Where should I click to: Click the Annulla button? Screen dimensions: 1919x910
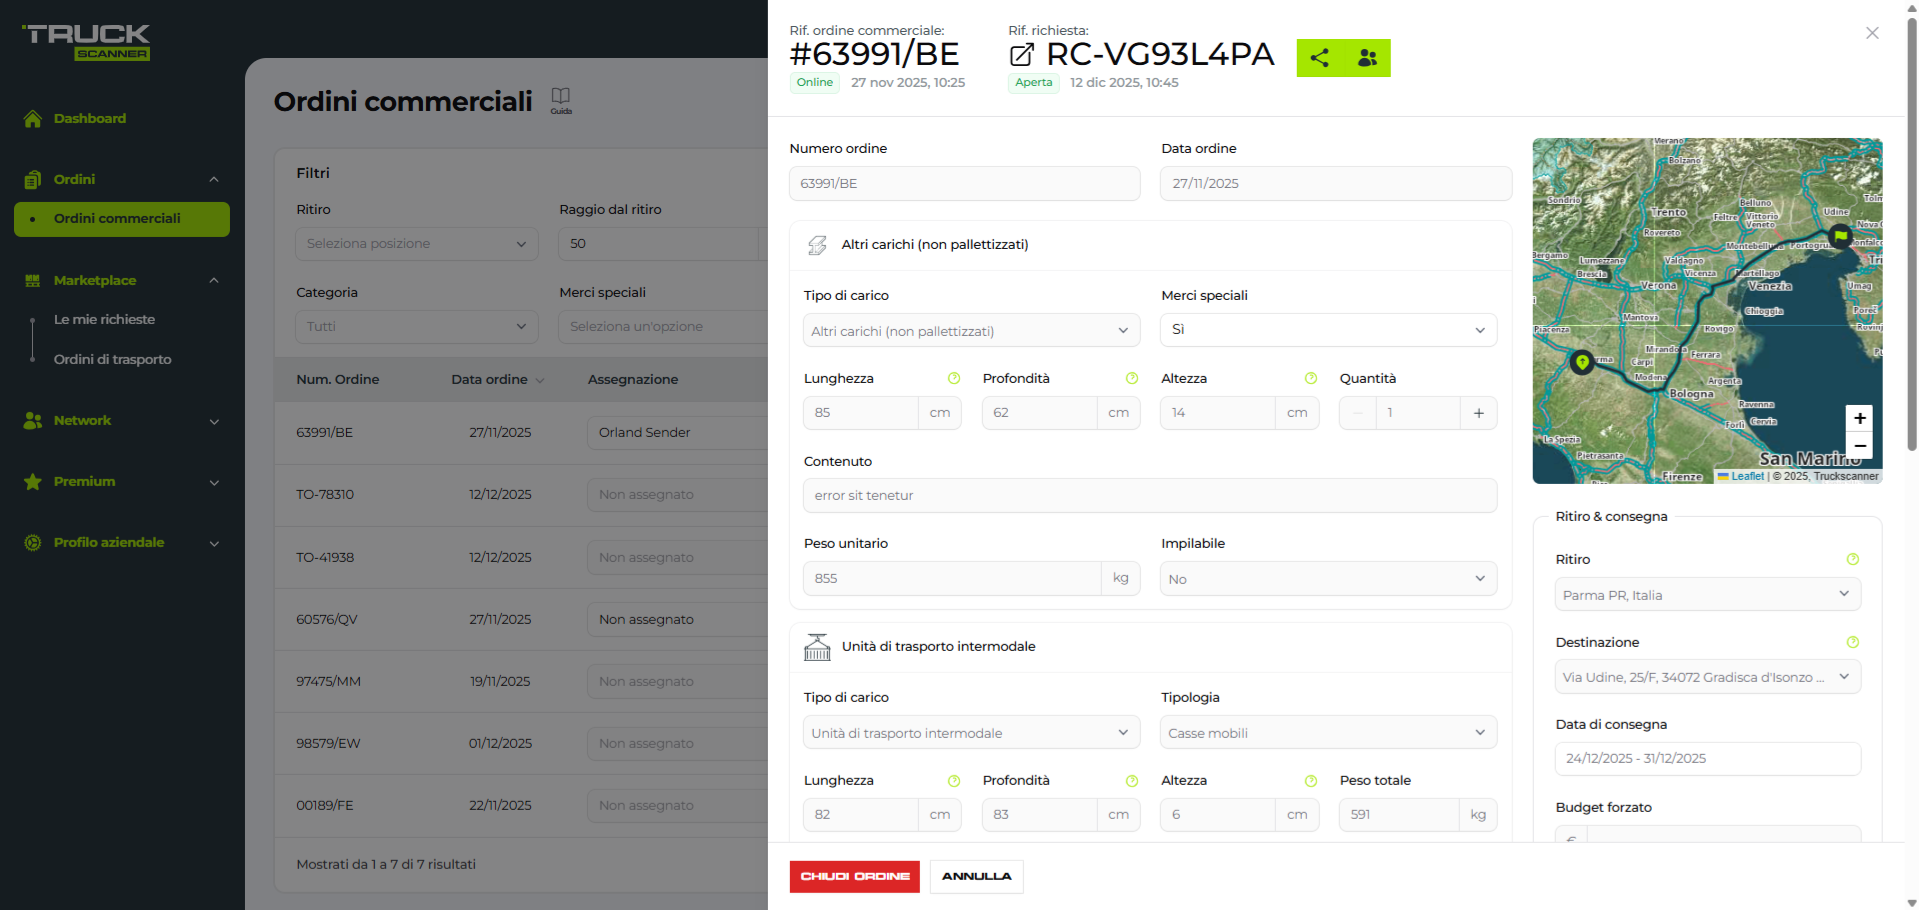click(x=976, y=877)
